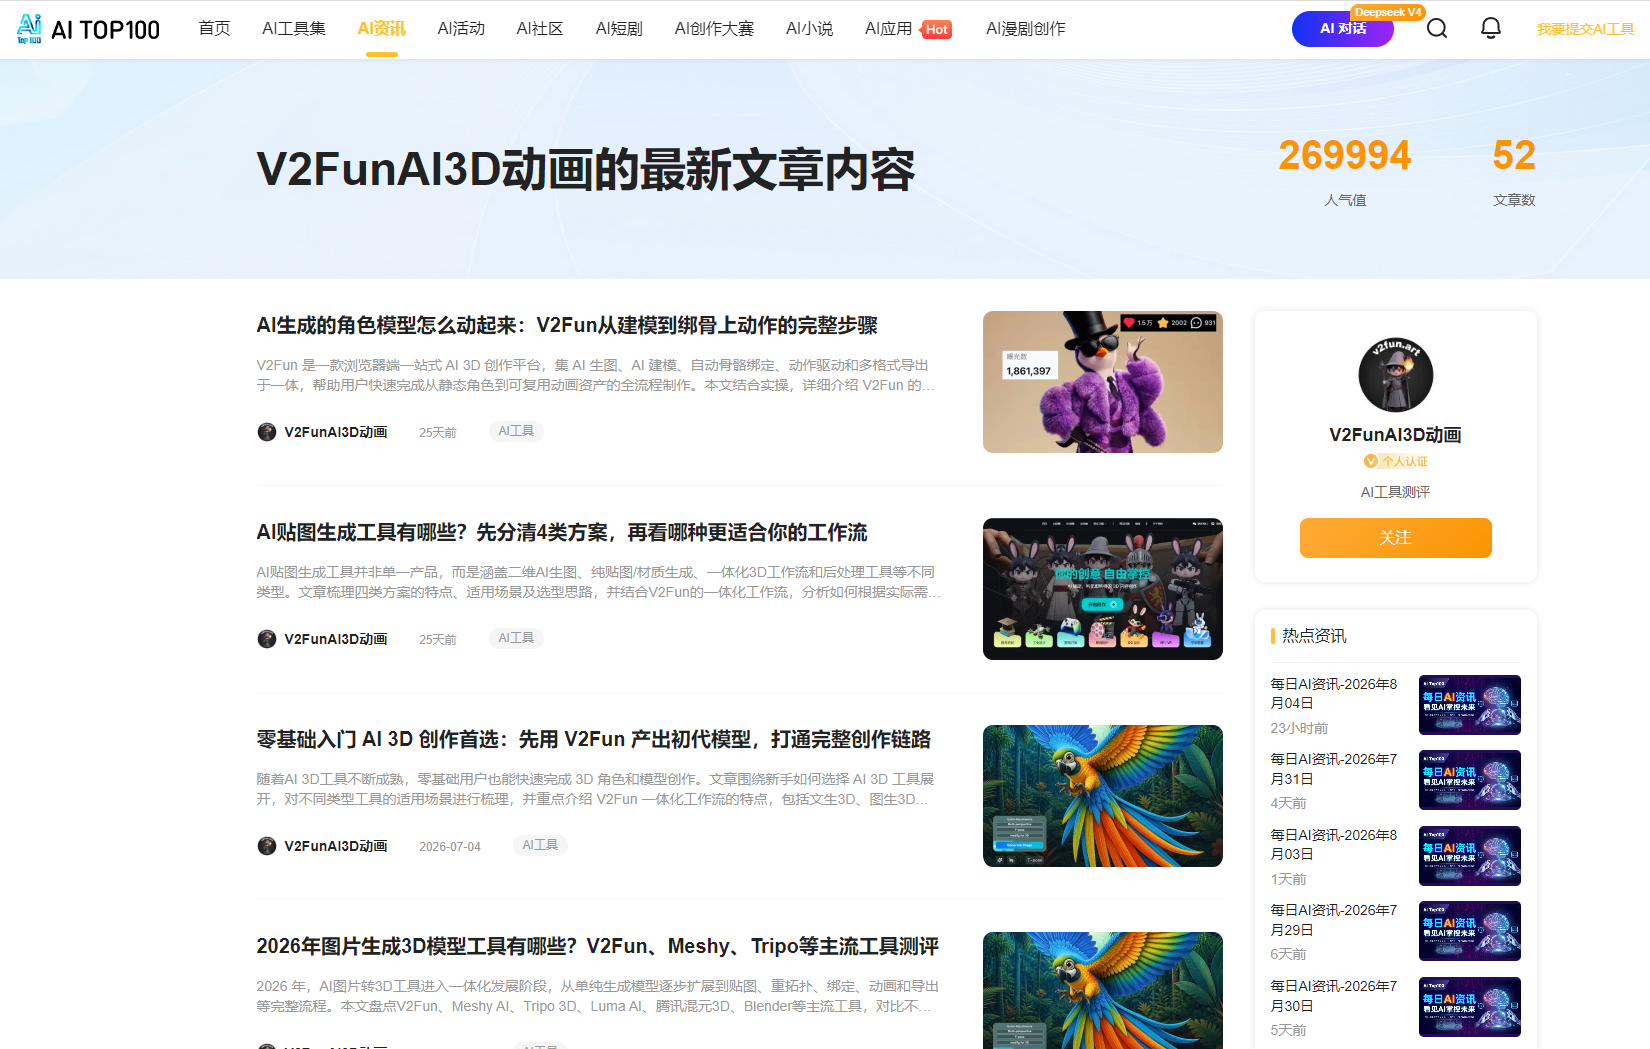Click author avatar under the 零基础入门 article
This screenshot has width=1650, height=1049.
point(267,846)
